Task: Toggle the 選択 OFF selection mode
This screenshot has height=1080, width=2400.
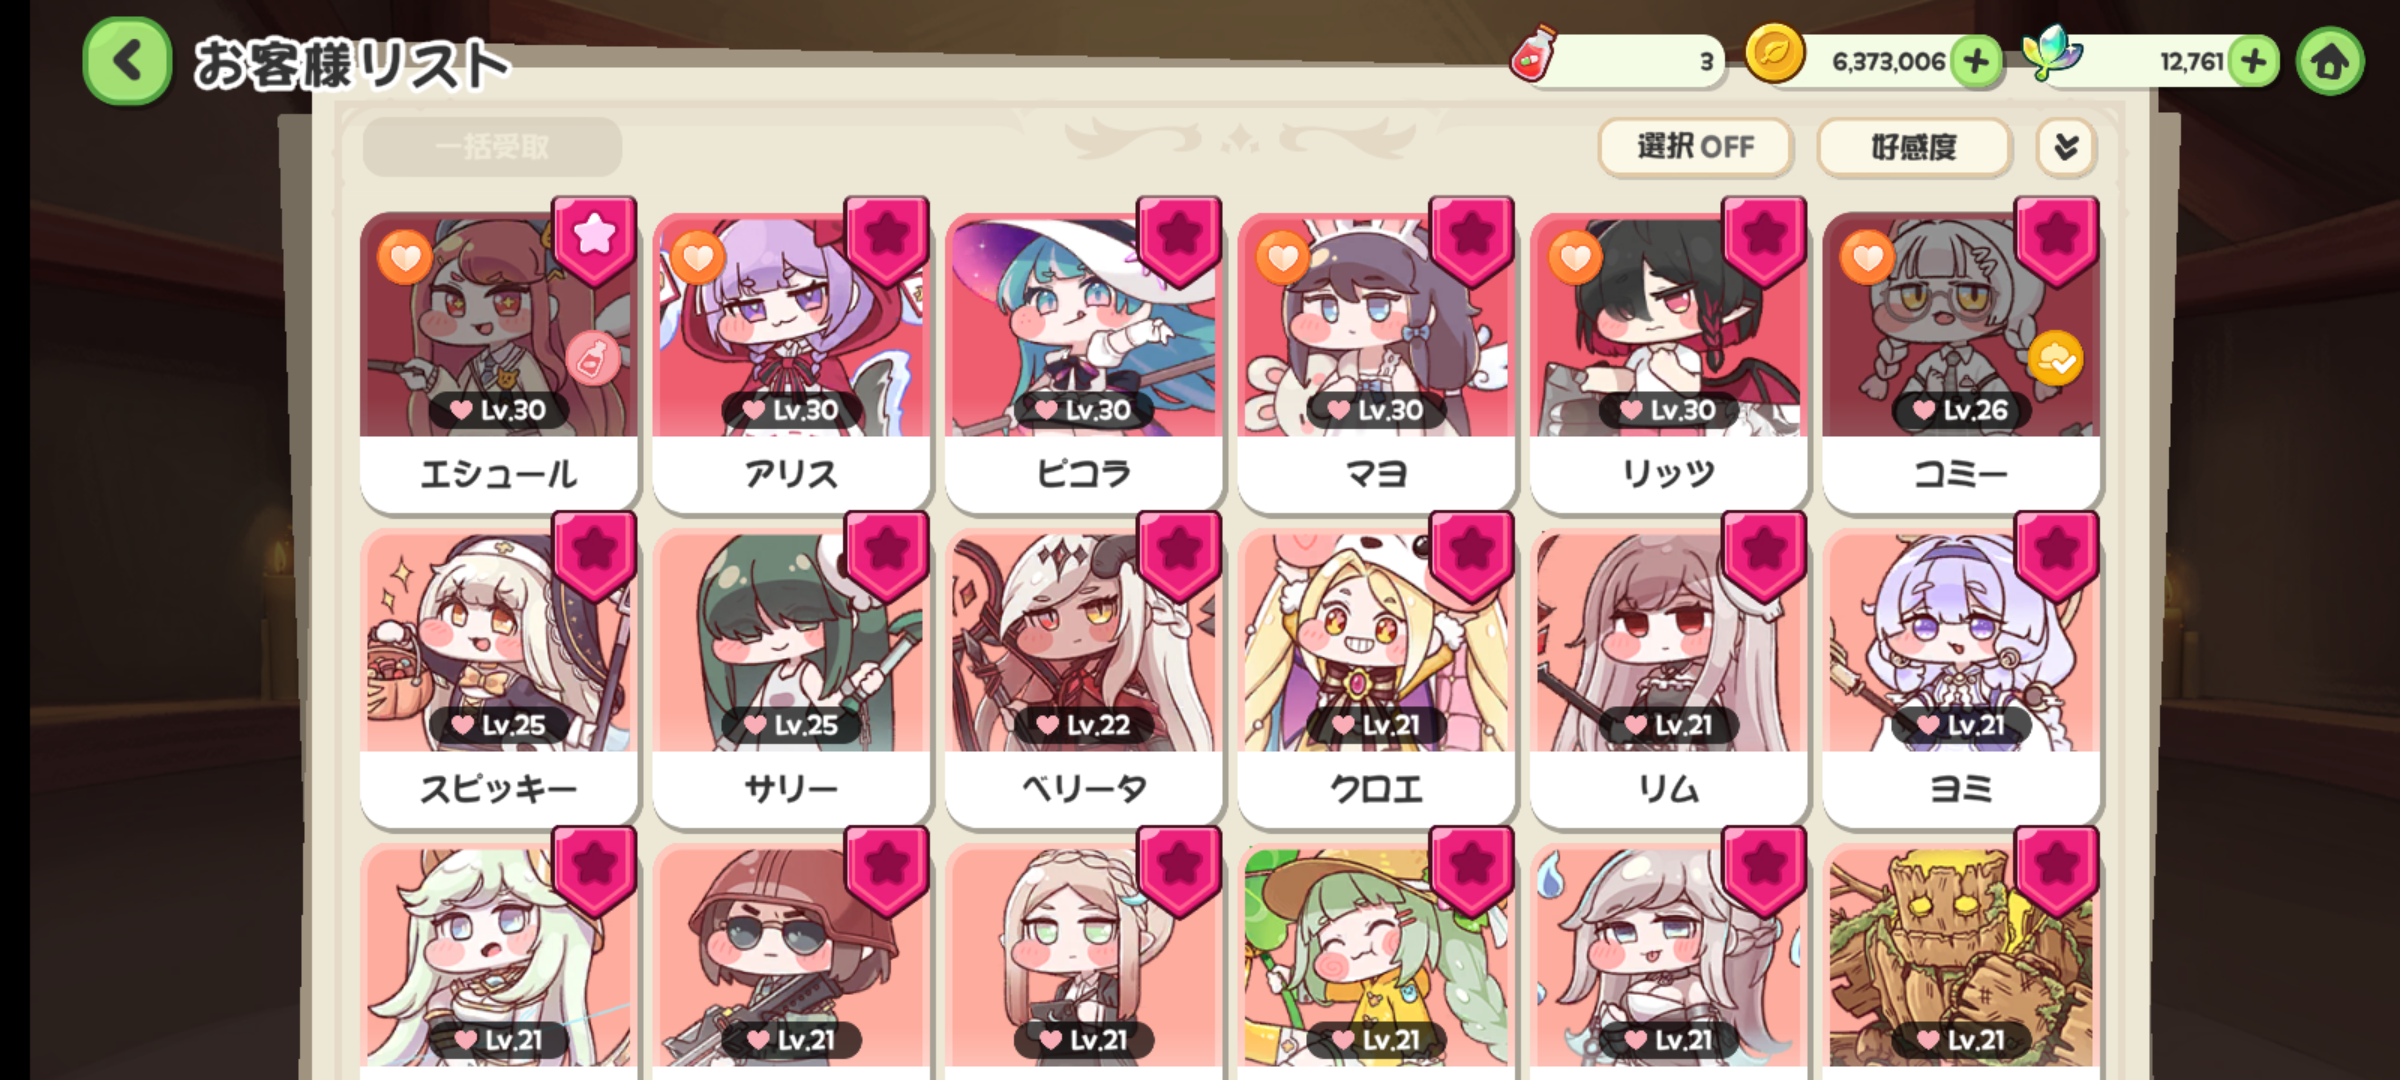Action: [1695, 147]
